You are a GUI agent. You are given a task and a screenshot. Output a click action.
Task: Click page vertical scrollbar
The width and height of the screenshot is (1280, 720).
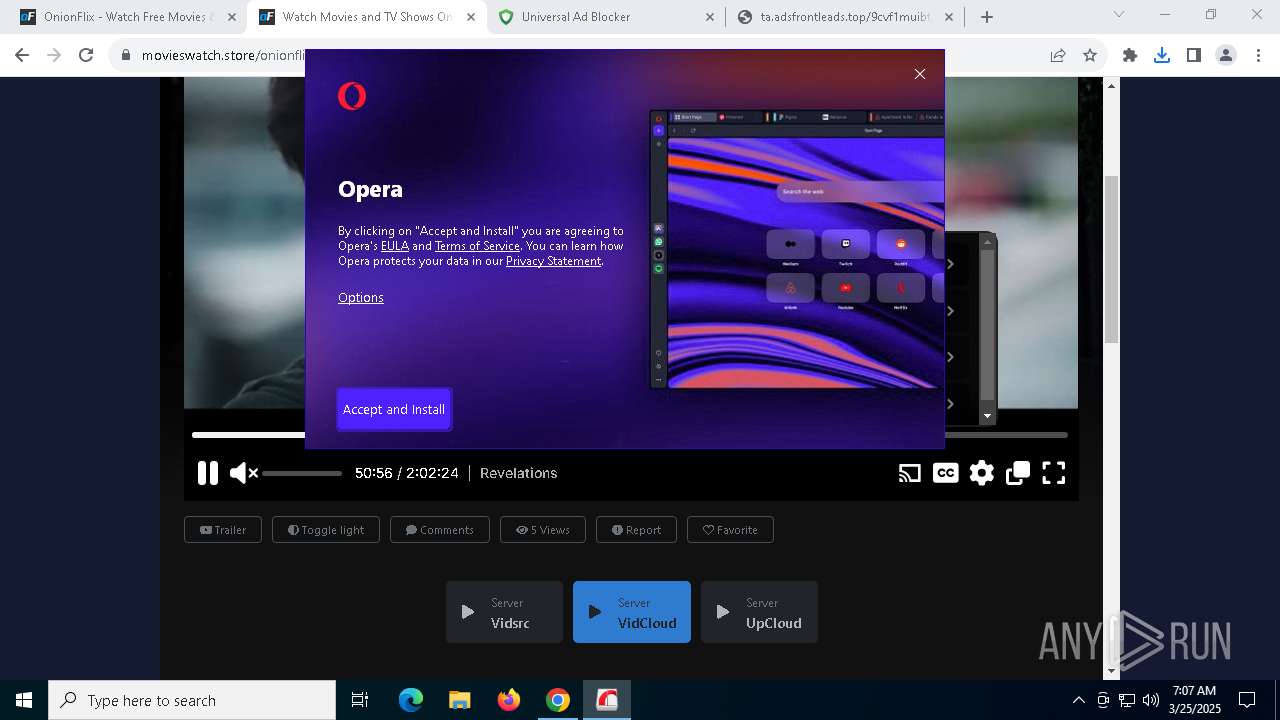[x=1111, y=259]
